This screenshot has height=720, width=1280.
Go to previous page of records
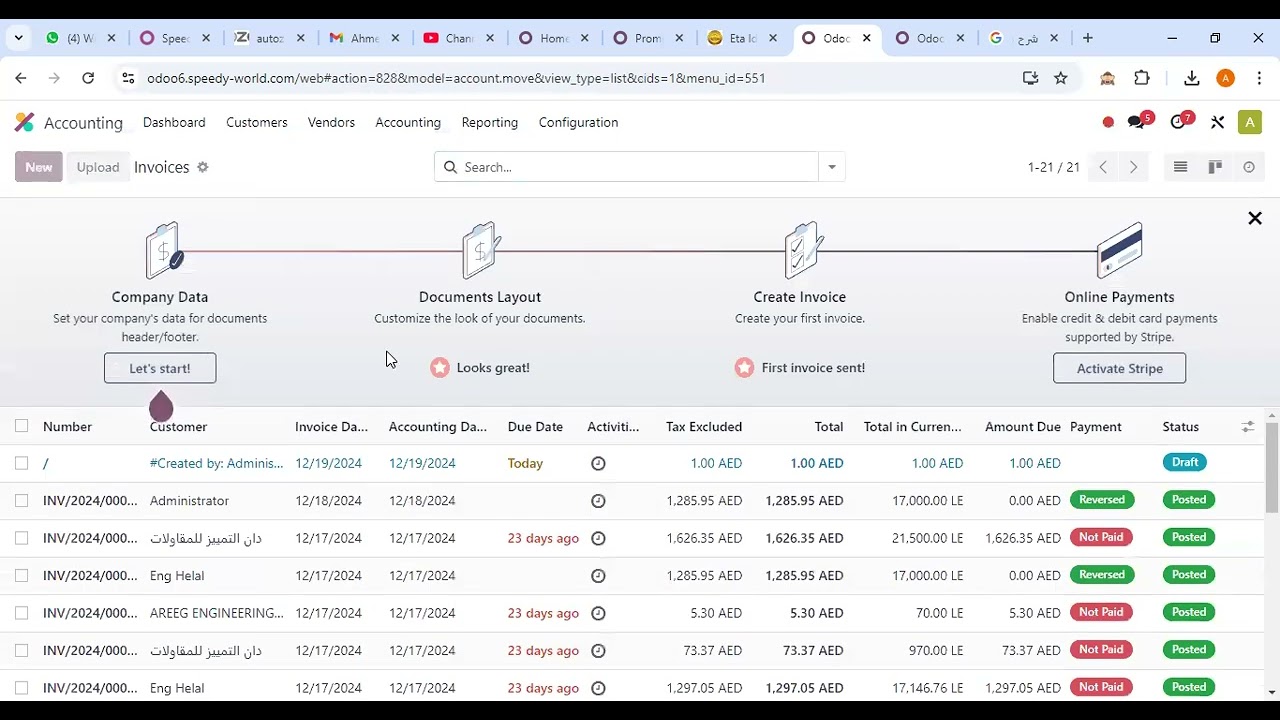pos(1103,167)
